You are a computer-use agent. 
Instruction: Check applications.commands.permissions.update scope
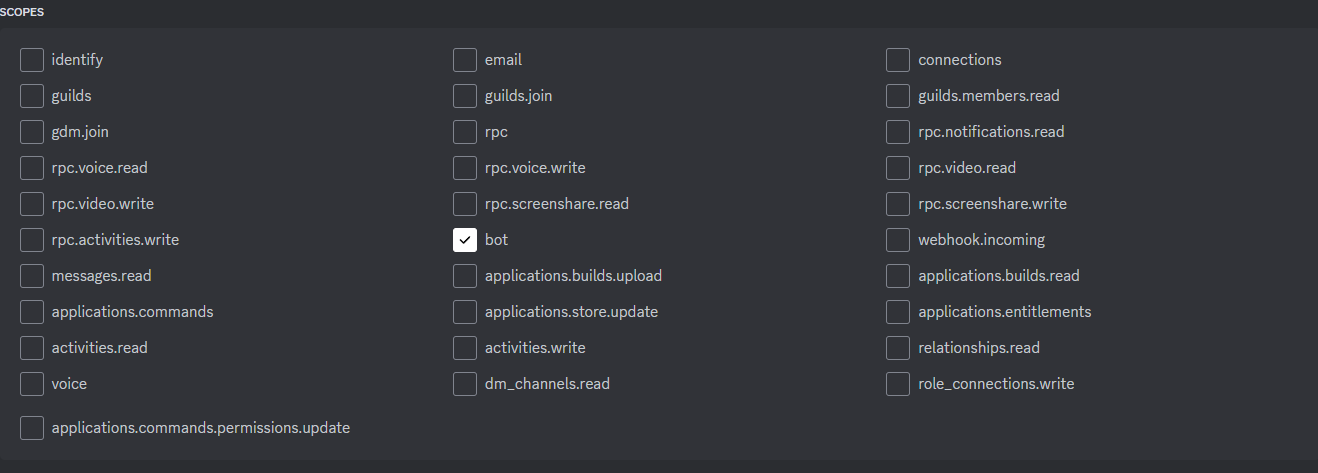(32, 428)
